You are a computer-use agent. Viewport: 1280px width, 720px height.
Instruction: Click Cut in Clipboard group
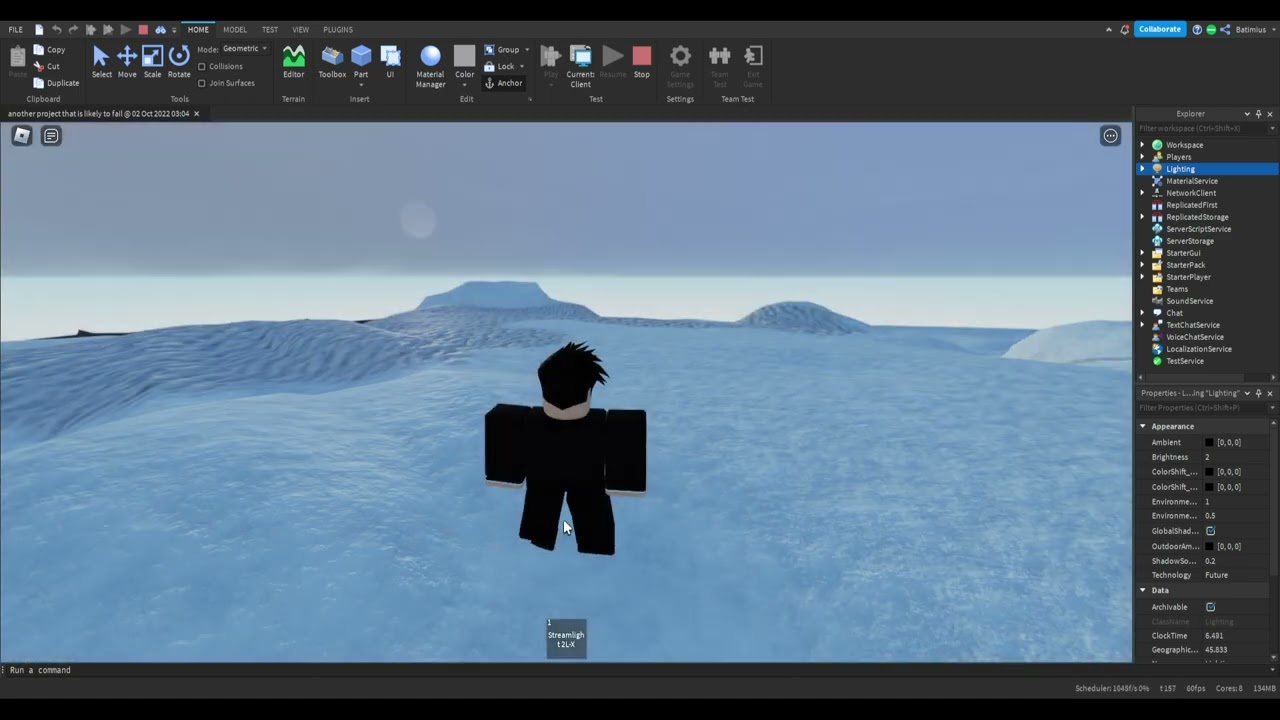coord(46,66)
